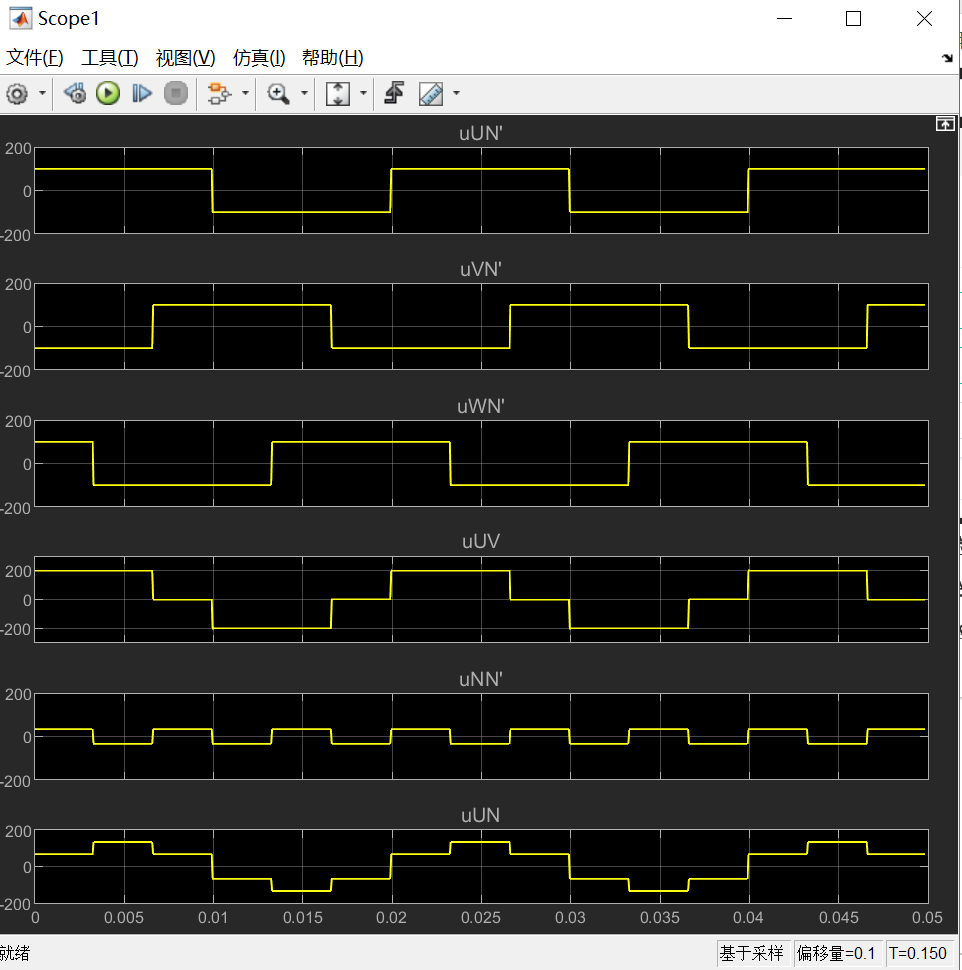The image size is (962, 970).
Task: Open the 仿真(I) menu
Action: click(259, 58)
